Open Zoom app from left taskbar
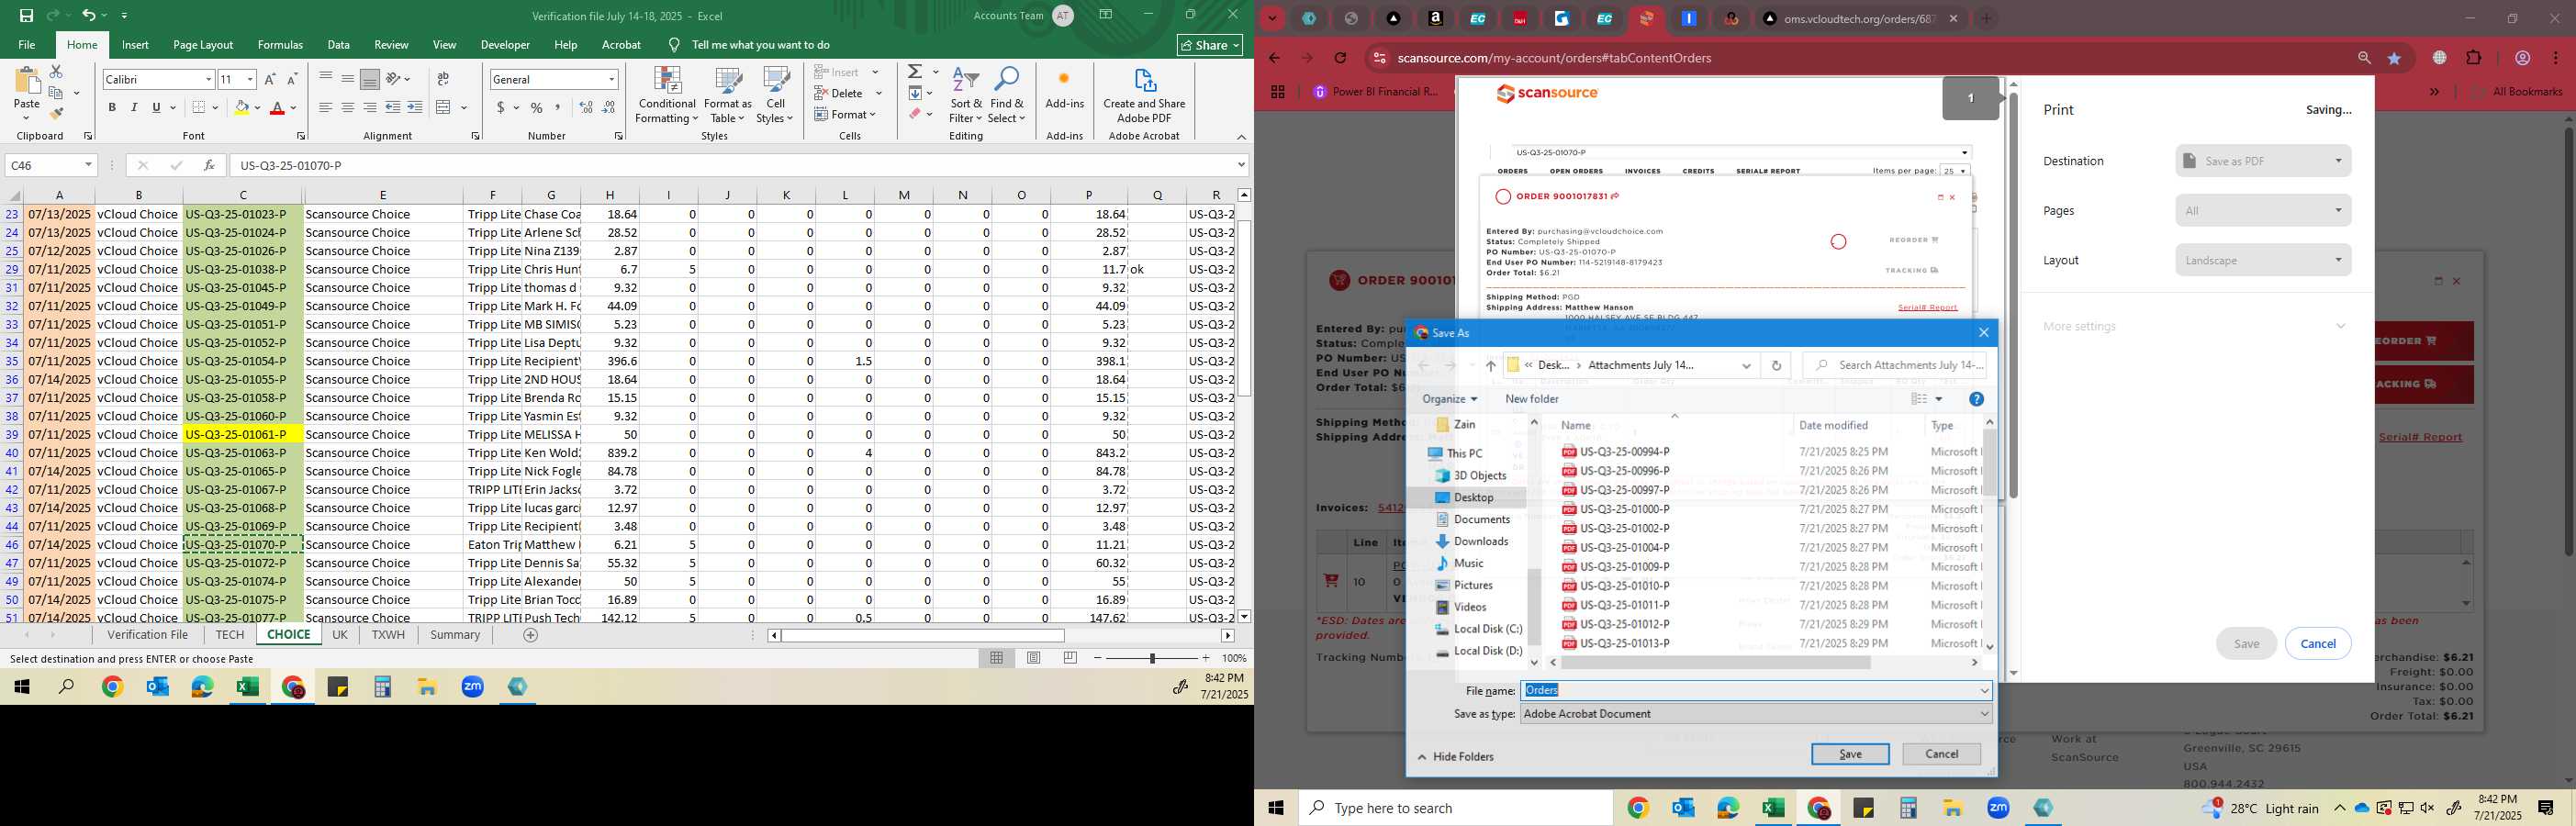The image size is (2576, 826). [x=472, y=687]
